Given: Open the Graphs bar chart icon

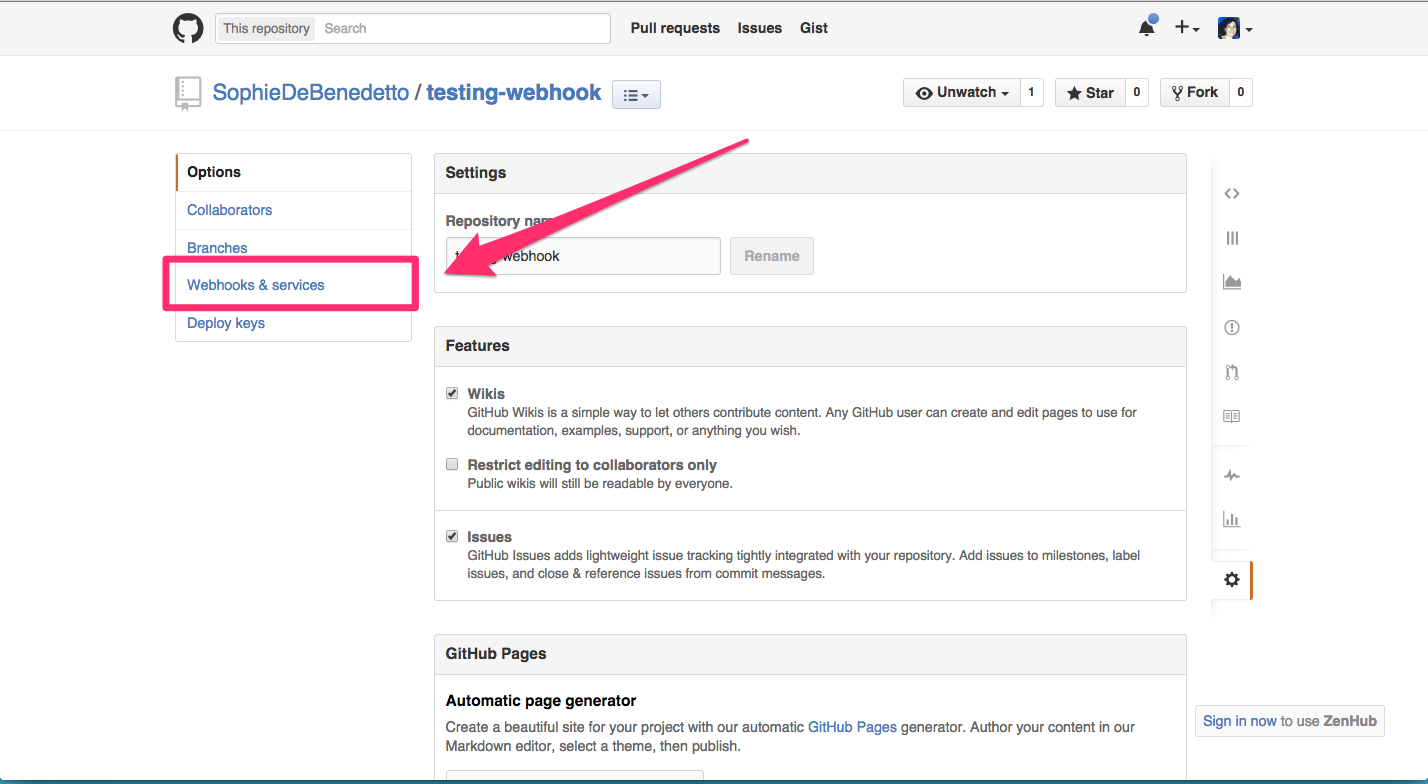Looking at the screenshot, I should (x=1231, y=520).
